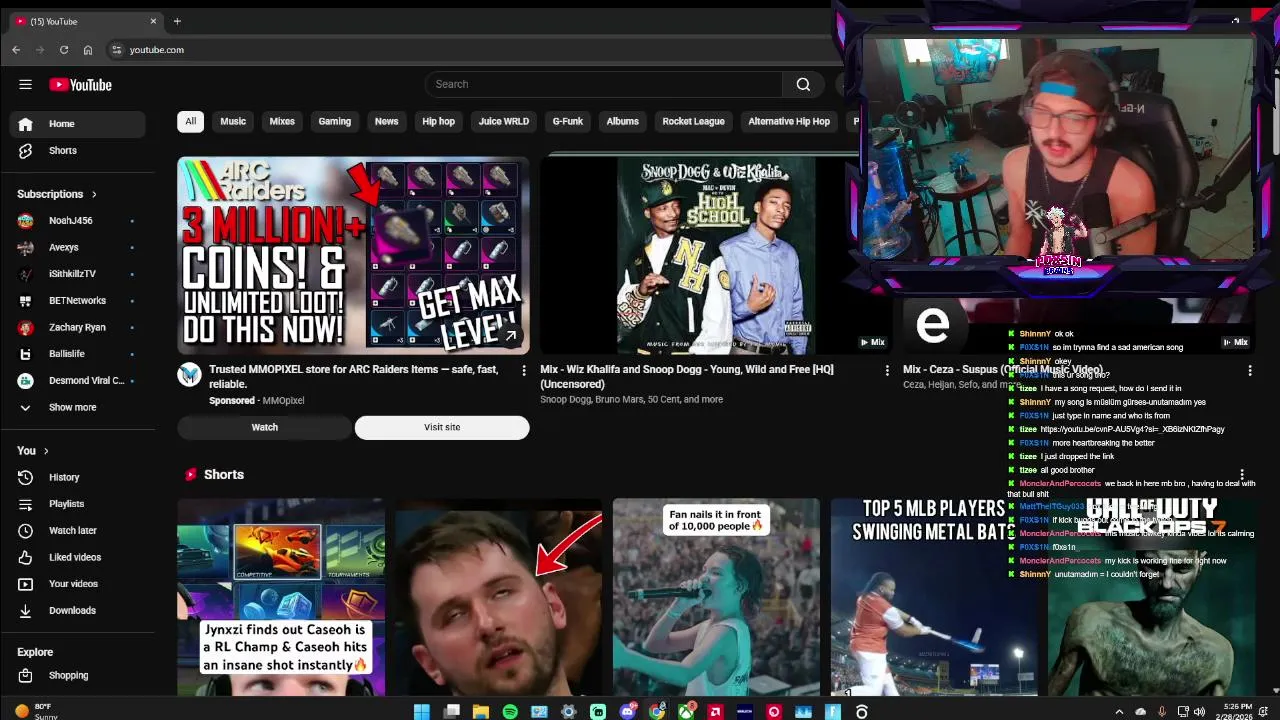Image resolution: width=1280 pixels, height=720 pixels.
Task: Select the G-Funk filter chip
Action: pos(568,121)
